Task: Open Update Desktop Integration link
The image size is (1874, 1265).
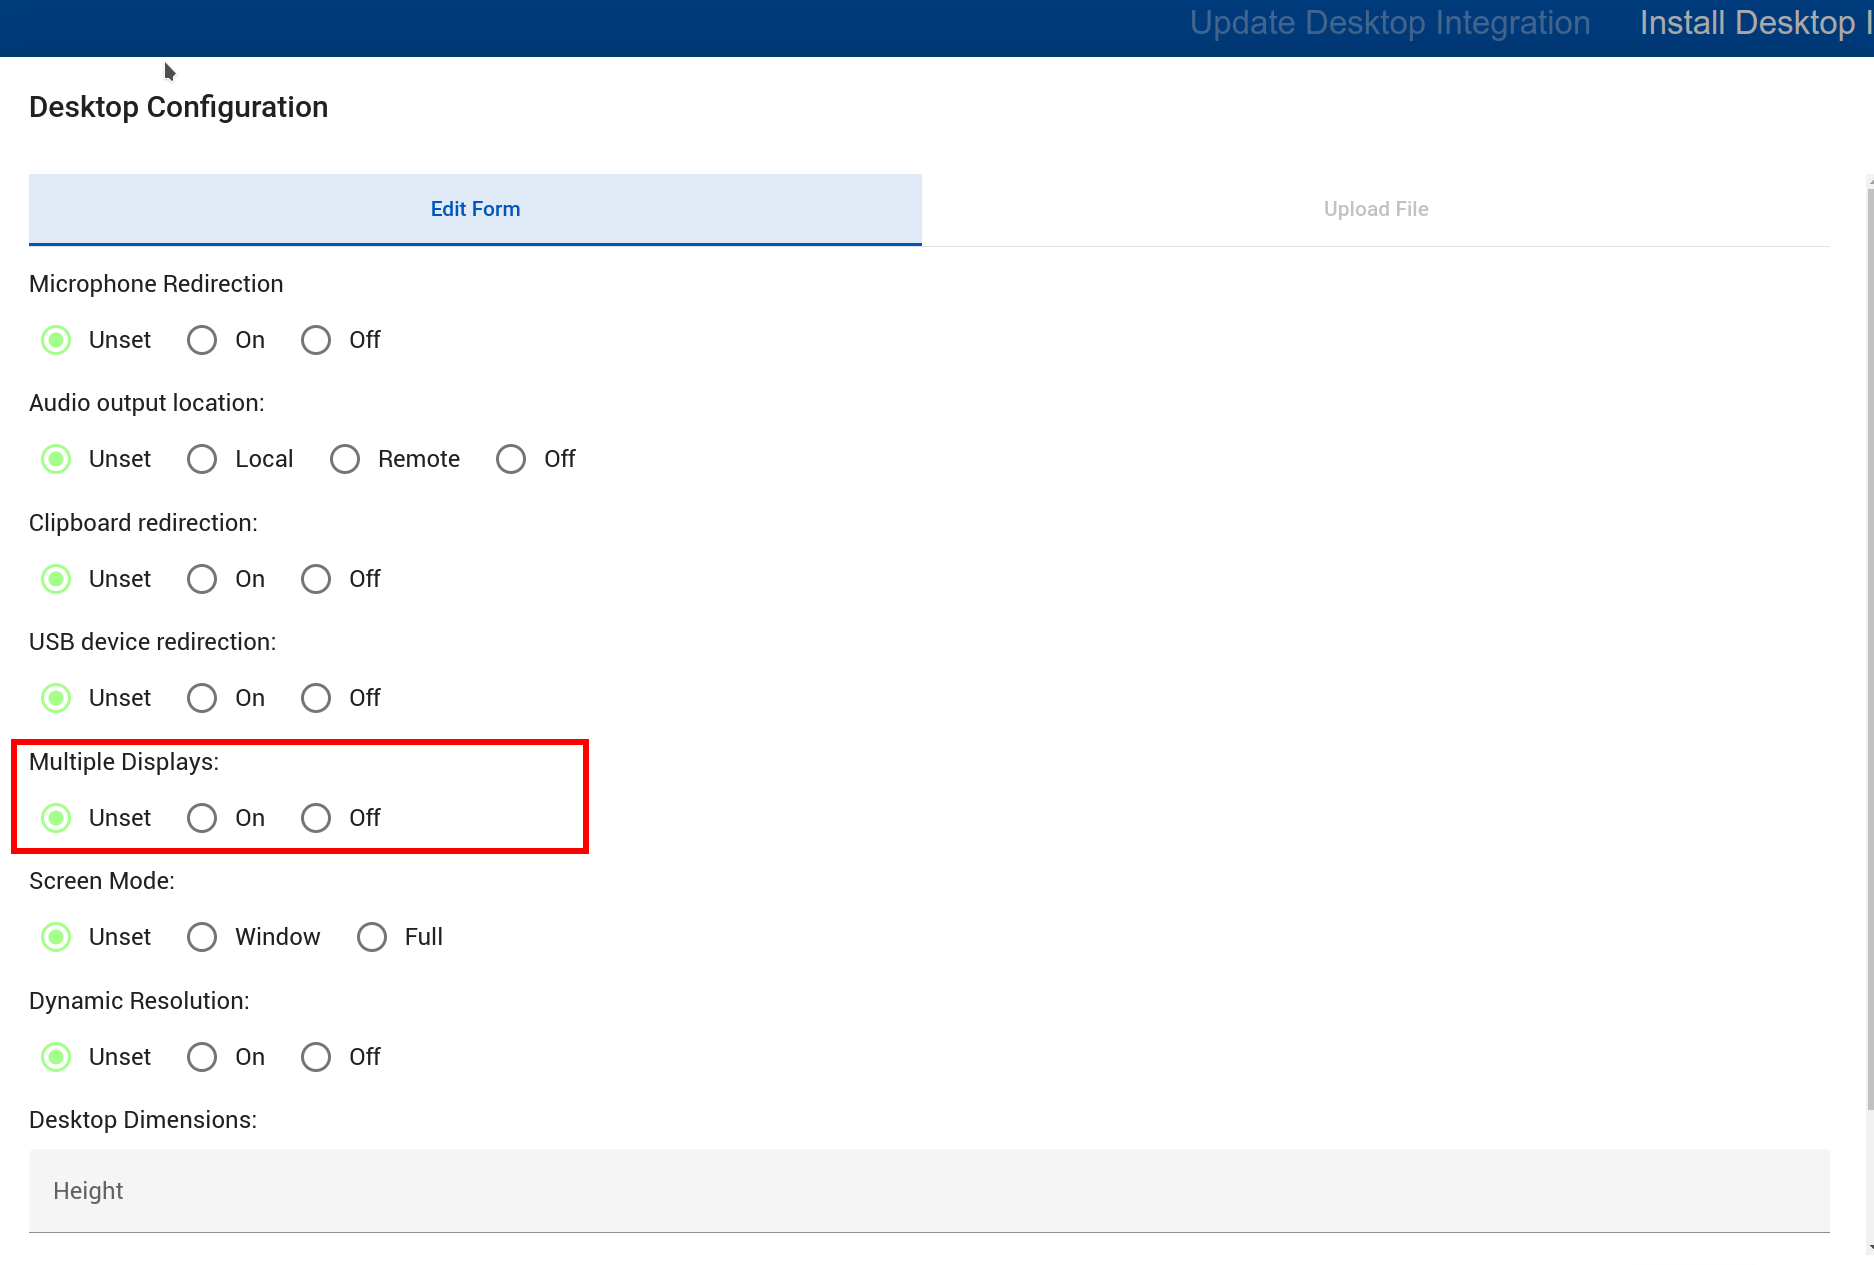Action: coord(1389,23)
